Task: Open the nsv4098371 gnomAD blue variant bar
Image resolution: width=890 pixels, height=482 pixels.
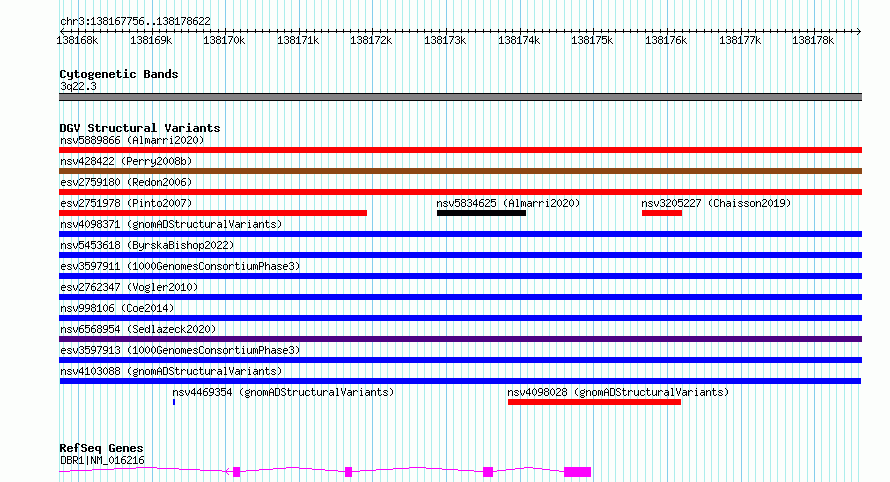Action: [460, 234]
